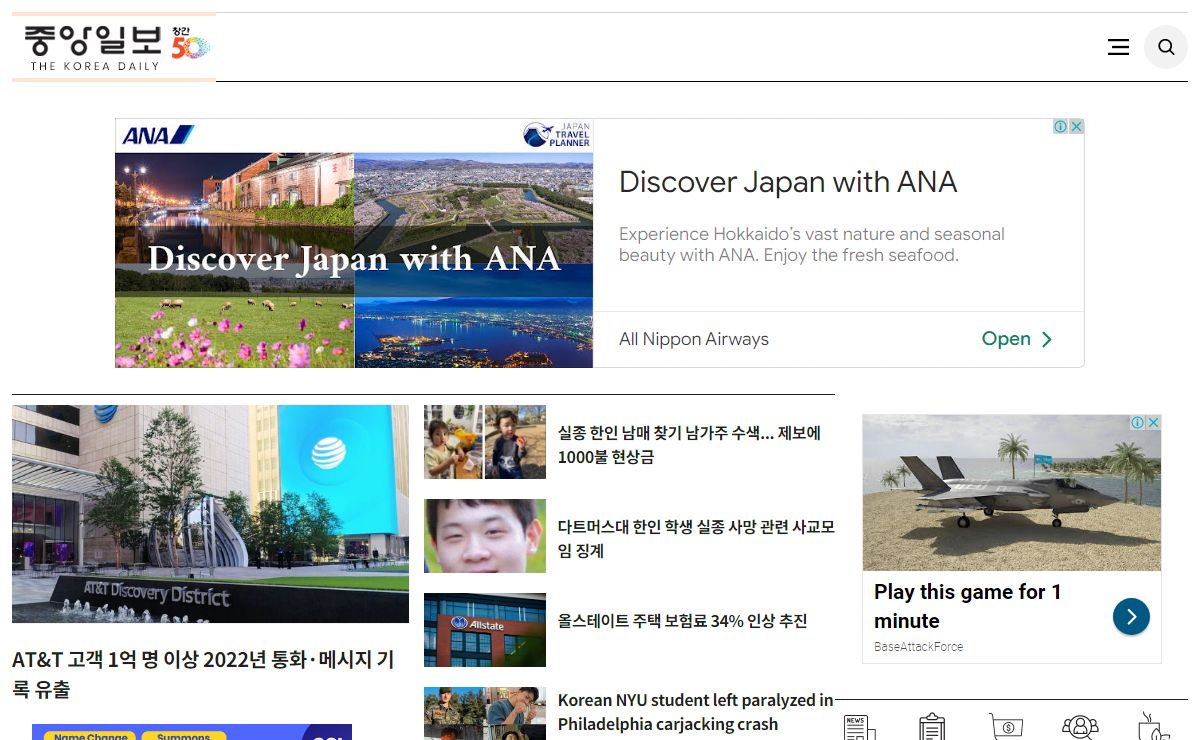Open AT&T Discovery District article photo
Screen dimensions: 1200x740
point(210,514)
